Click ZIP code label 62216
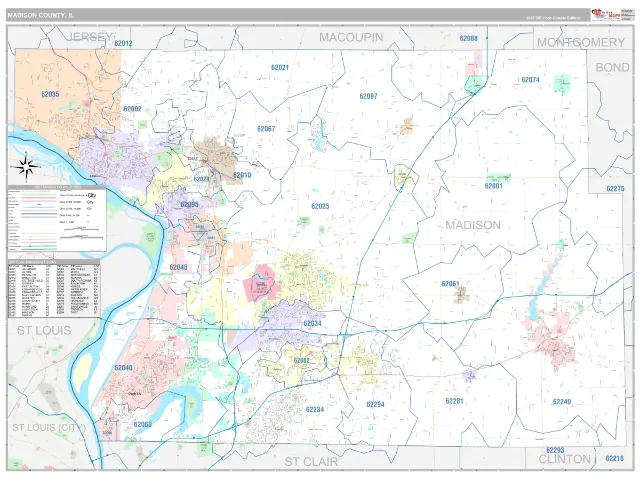Viewport: 640px width, 480px height. pyautogui.click(x=614, y=458)
